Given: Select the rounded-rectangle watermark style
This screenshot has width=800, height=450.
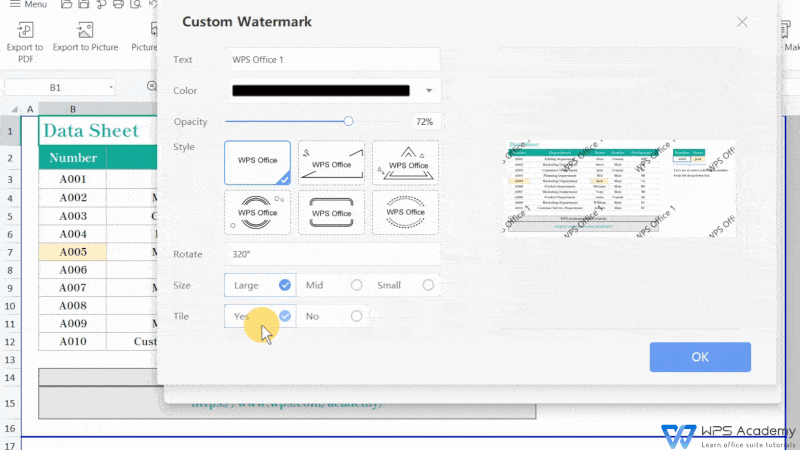Looking at the screenshot, I should click(x=332, y=212).
